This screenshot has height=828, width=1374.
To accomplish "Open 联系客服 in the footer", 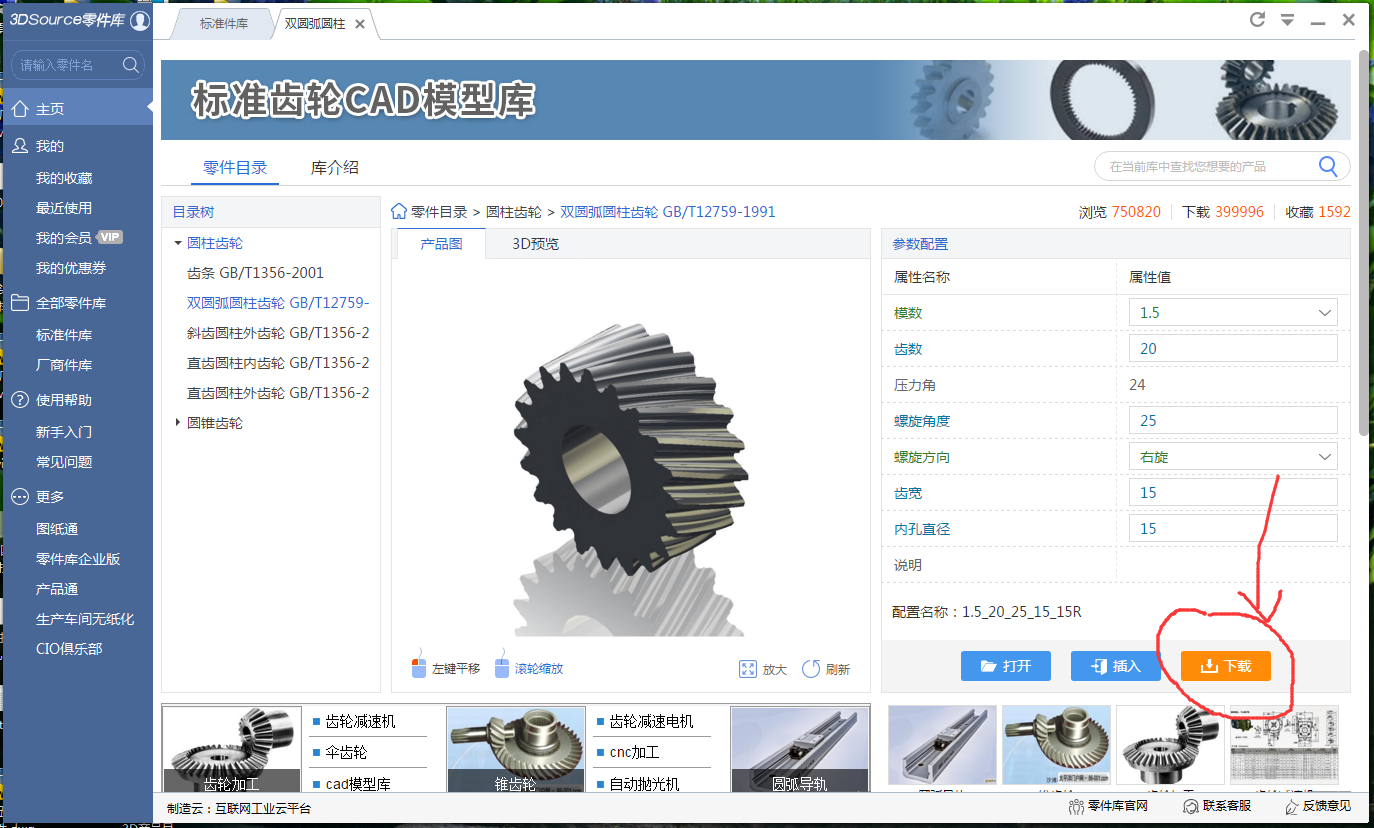I will click(1217, 806).
